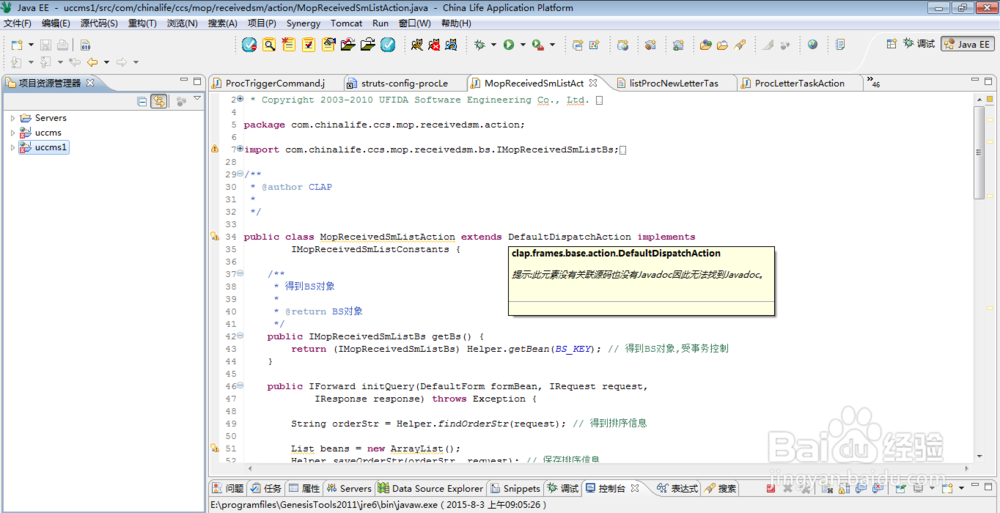Switch to the Java EE perspective
The width and height of the screenshot is (1000, 513).
(967, 44)
